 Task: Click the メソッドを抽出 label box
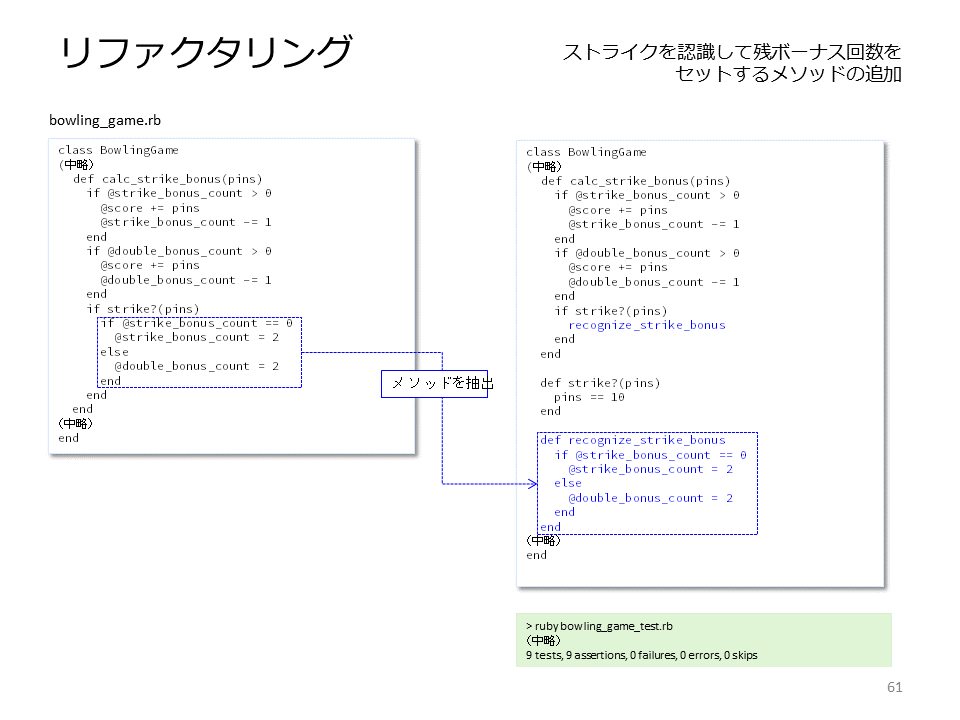(x=434, y=384)
